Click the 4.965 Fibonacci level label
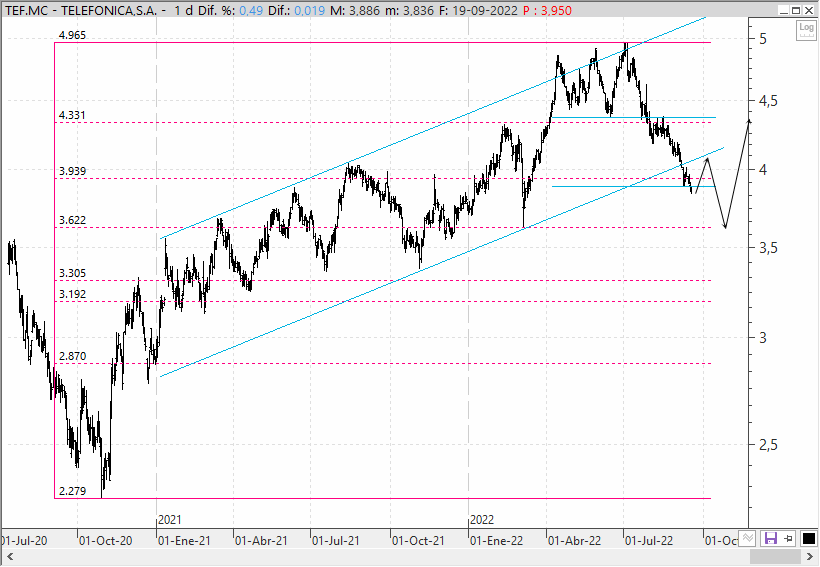This screenshot has width=820, height=567. (72, 36)
